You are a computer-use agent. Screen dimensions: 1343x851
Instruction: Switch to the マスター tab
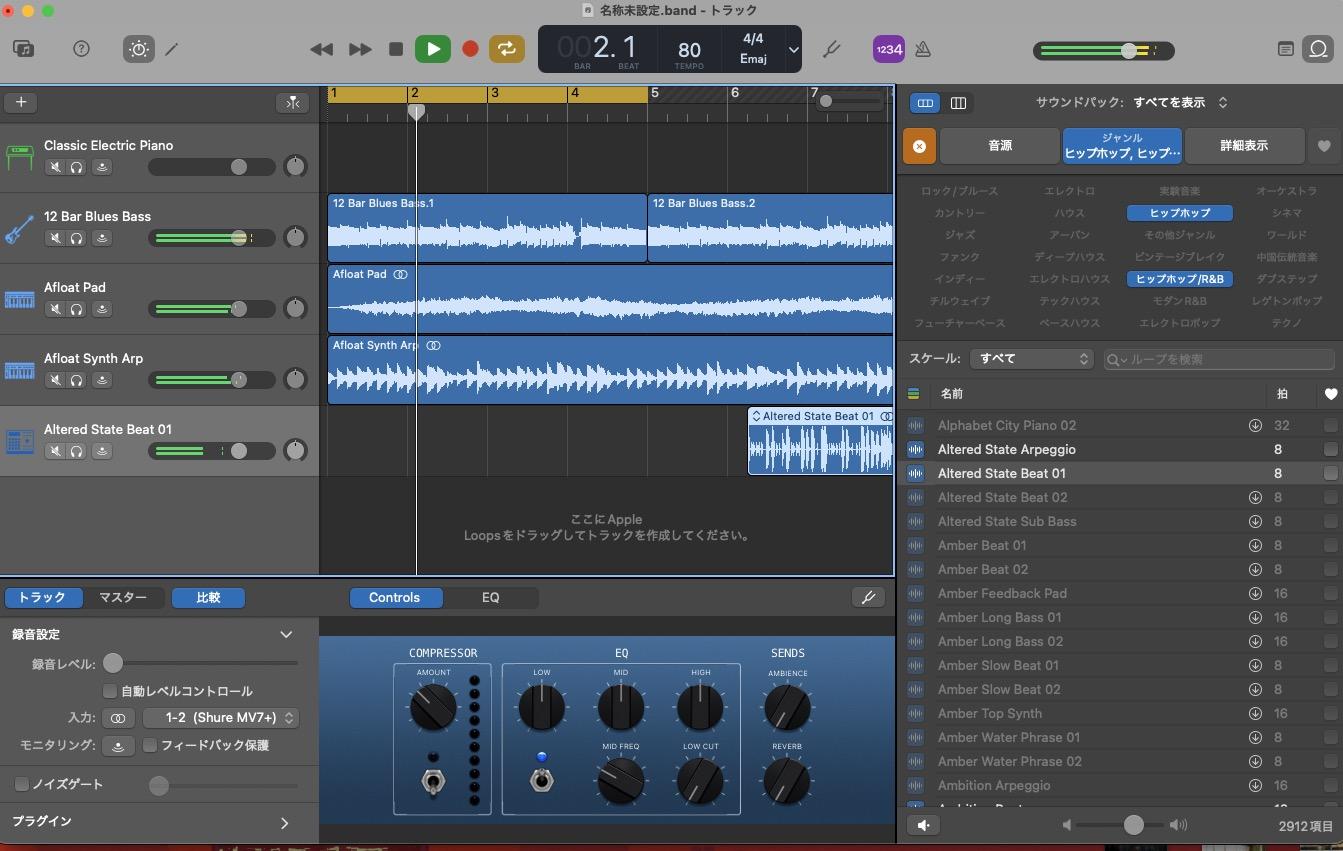(124, 597)
